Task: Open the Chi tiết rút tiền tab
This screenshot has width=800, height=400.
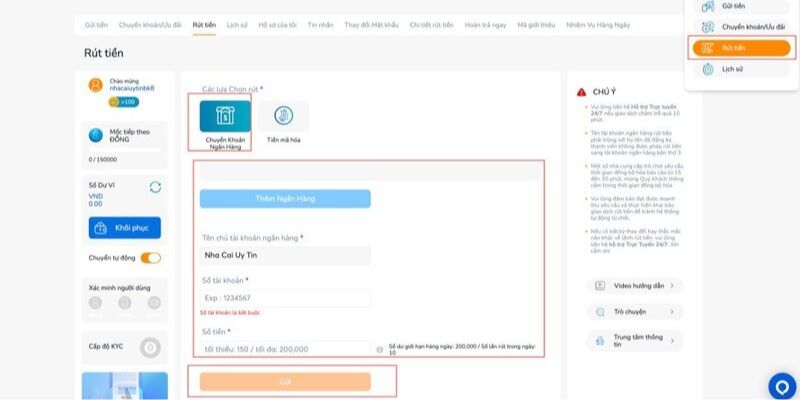Action: [x=431, y=25]
